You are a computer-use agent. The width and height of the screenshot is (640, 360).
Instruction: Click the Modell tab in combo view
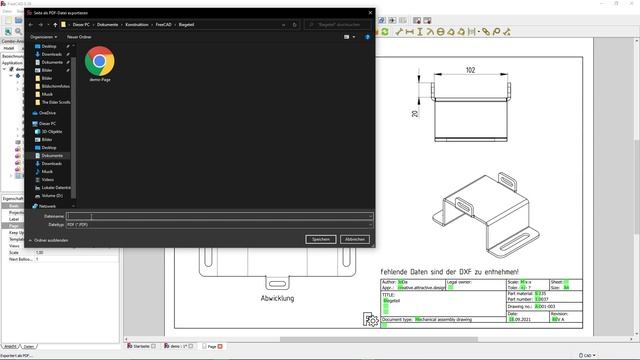point(9,48)
